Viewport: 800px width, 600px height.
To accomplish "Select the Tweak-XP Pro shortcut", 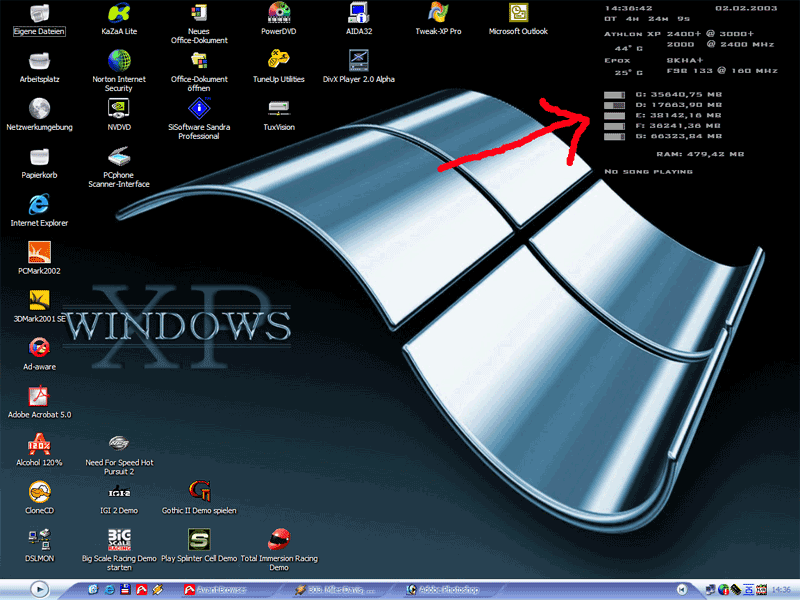I will click(438, 19).
